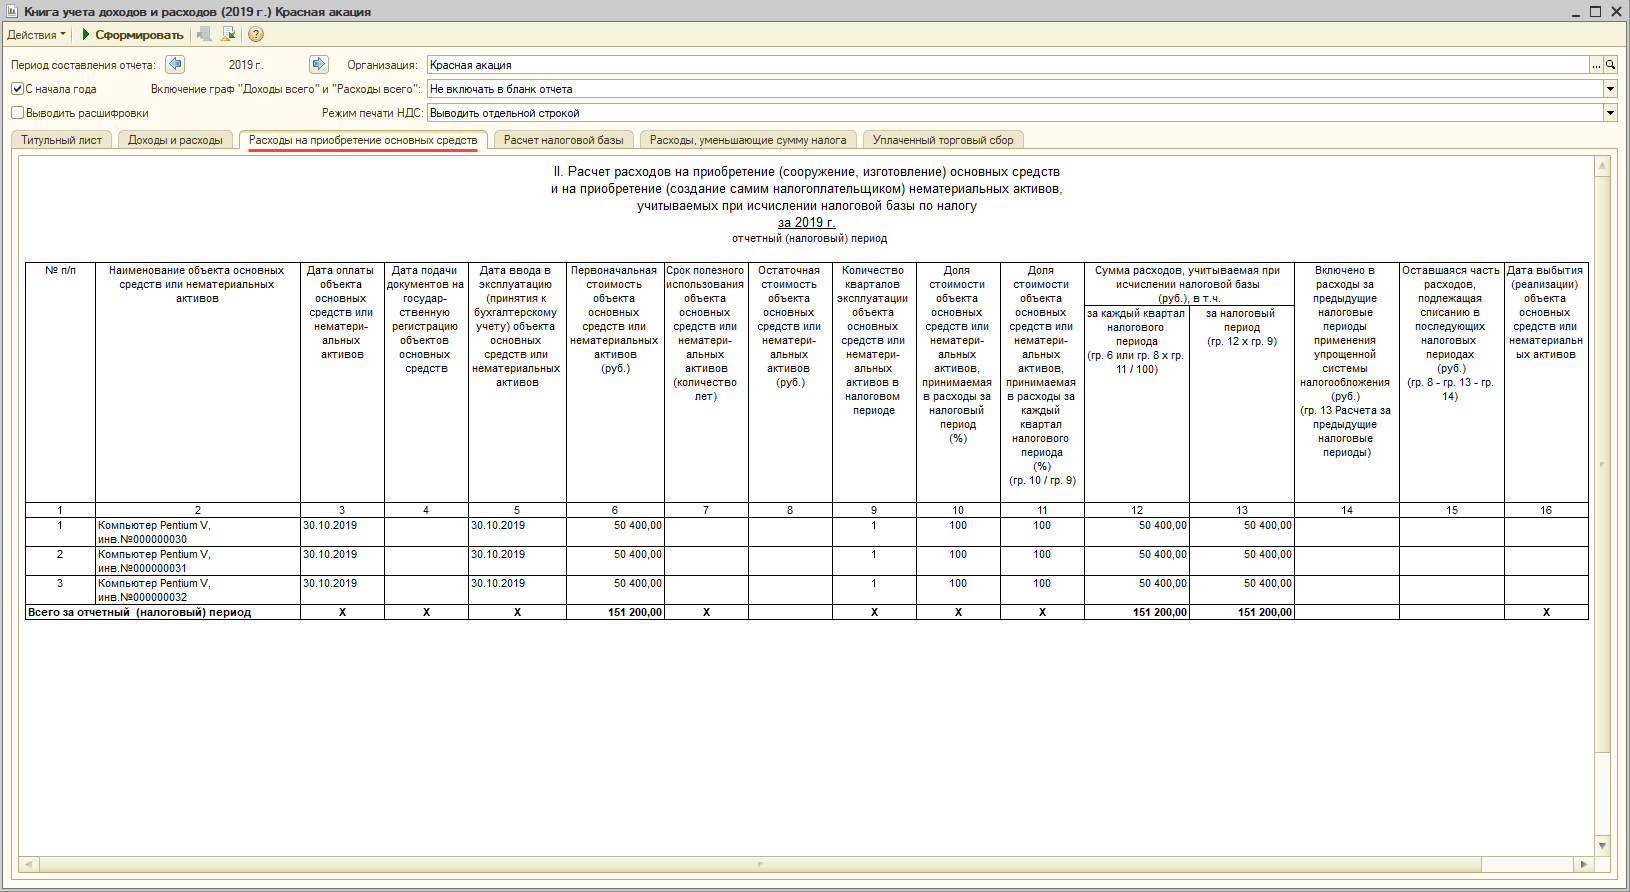1630x892 pixels.
Task: Maximize the report window
Action: [x=1595, y=12]
